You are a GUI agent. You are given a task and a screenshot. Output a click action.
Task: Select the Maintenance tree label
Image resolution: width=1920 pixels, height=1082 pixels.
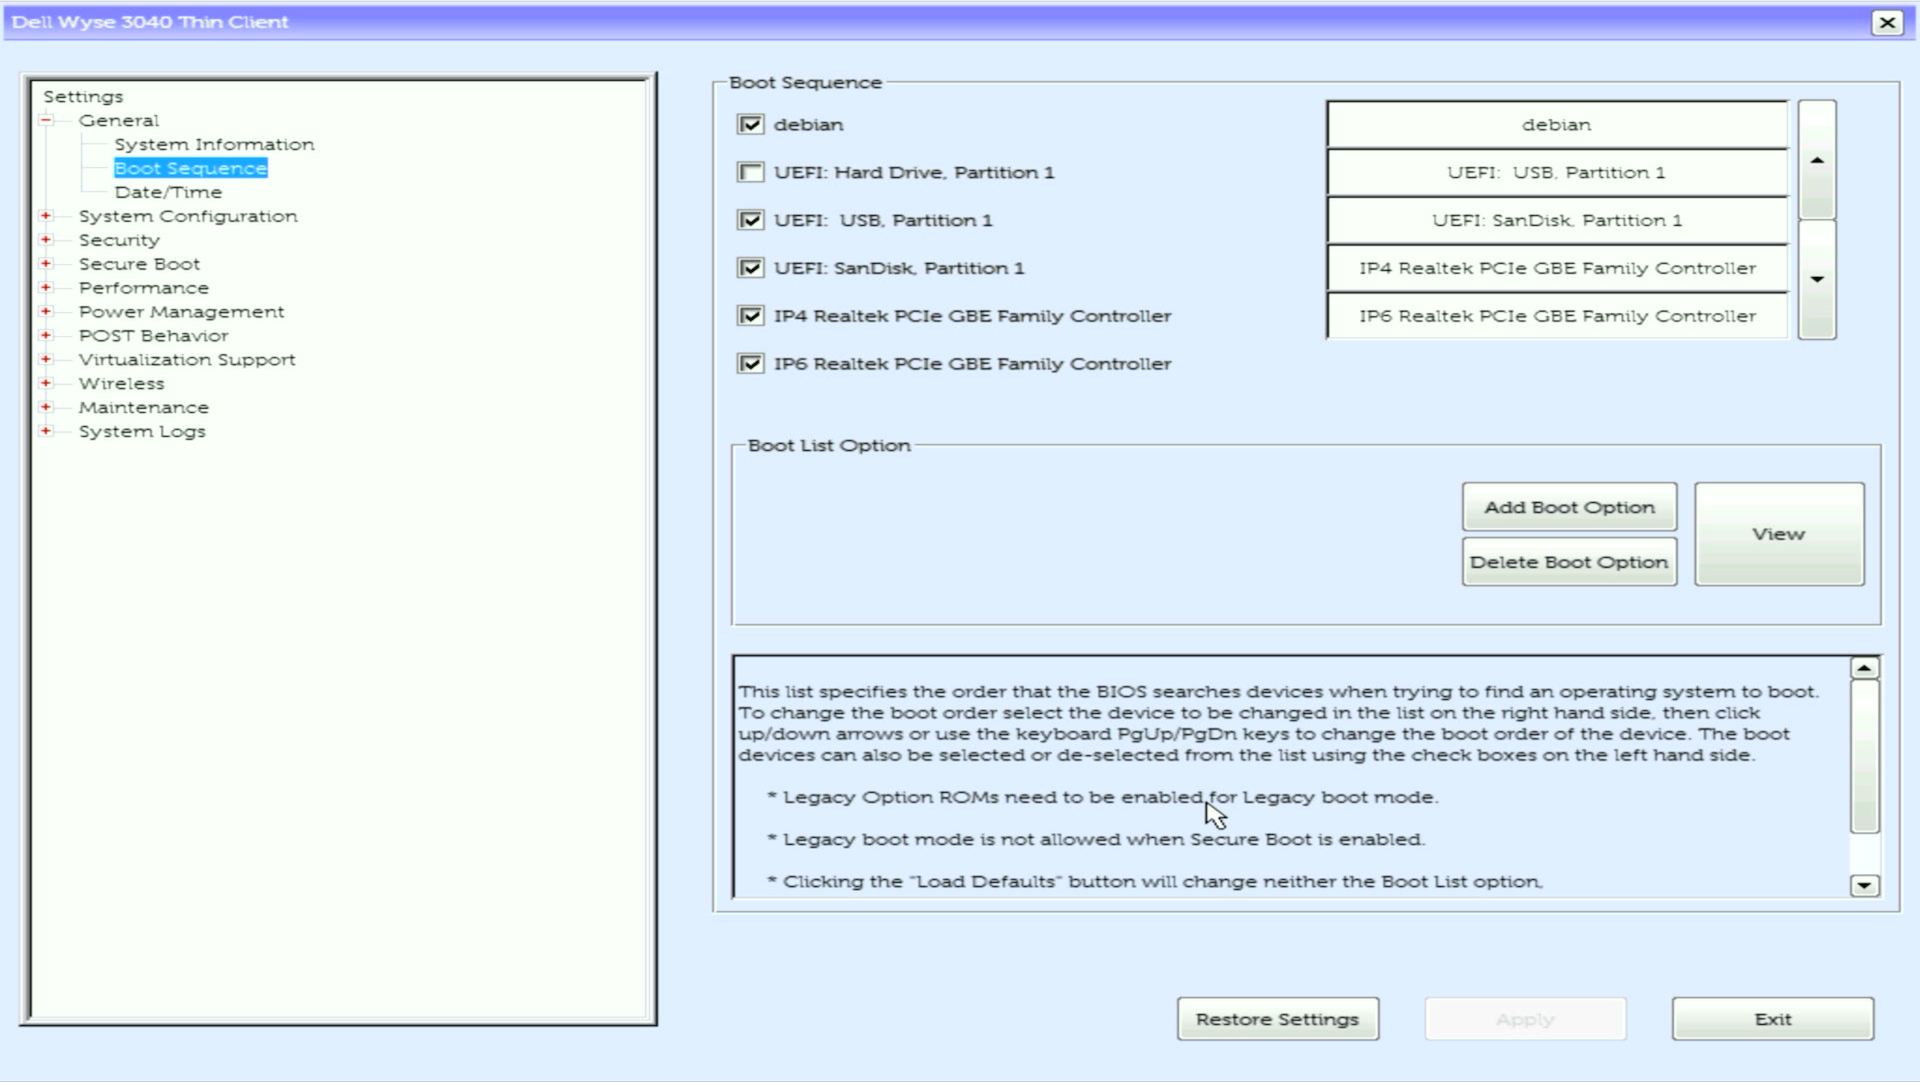(x=144, y=408)
